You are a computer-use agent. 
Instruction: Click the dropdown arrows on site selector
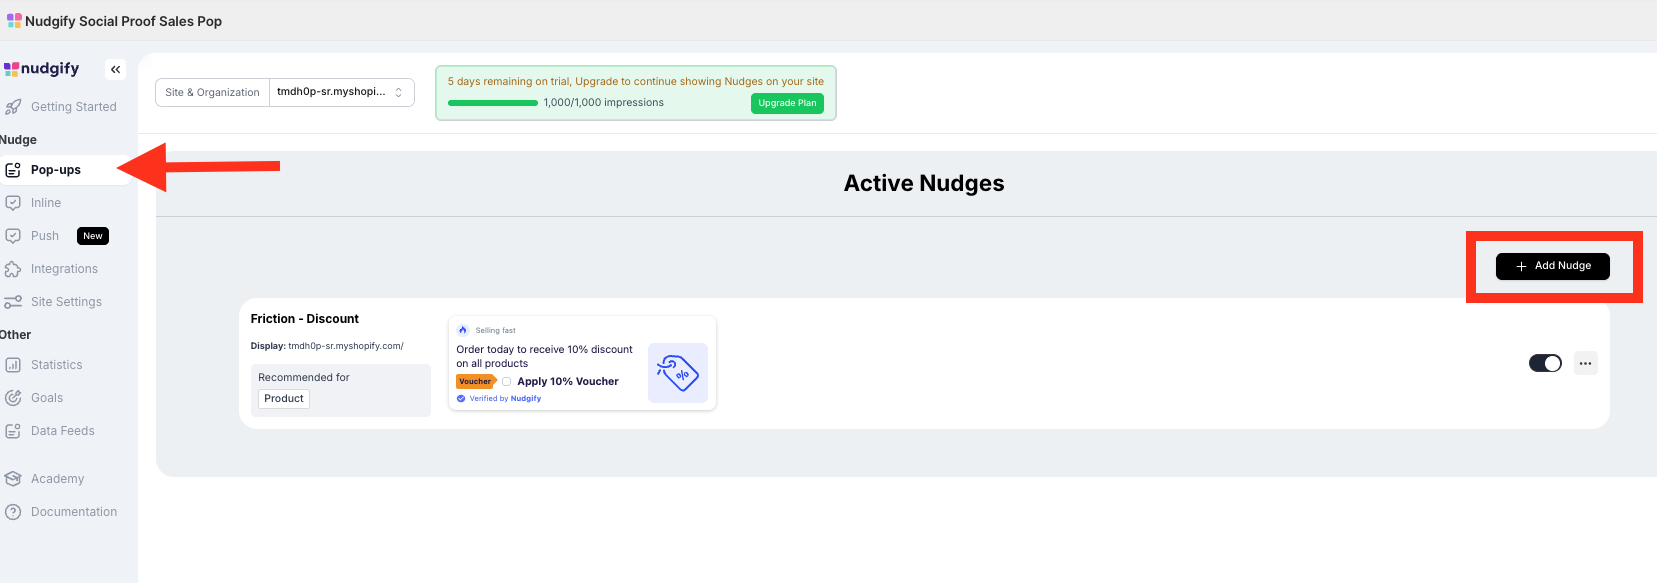point(398,92)
